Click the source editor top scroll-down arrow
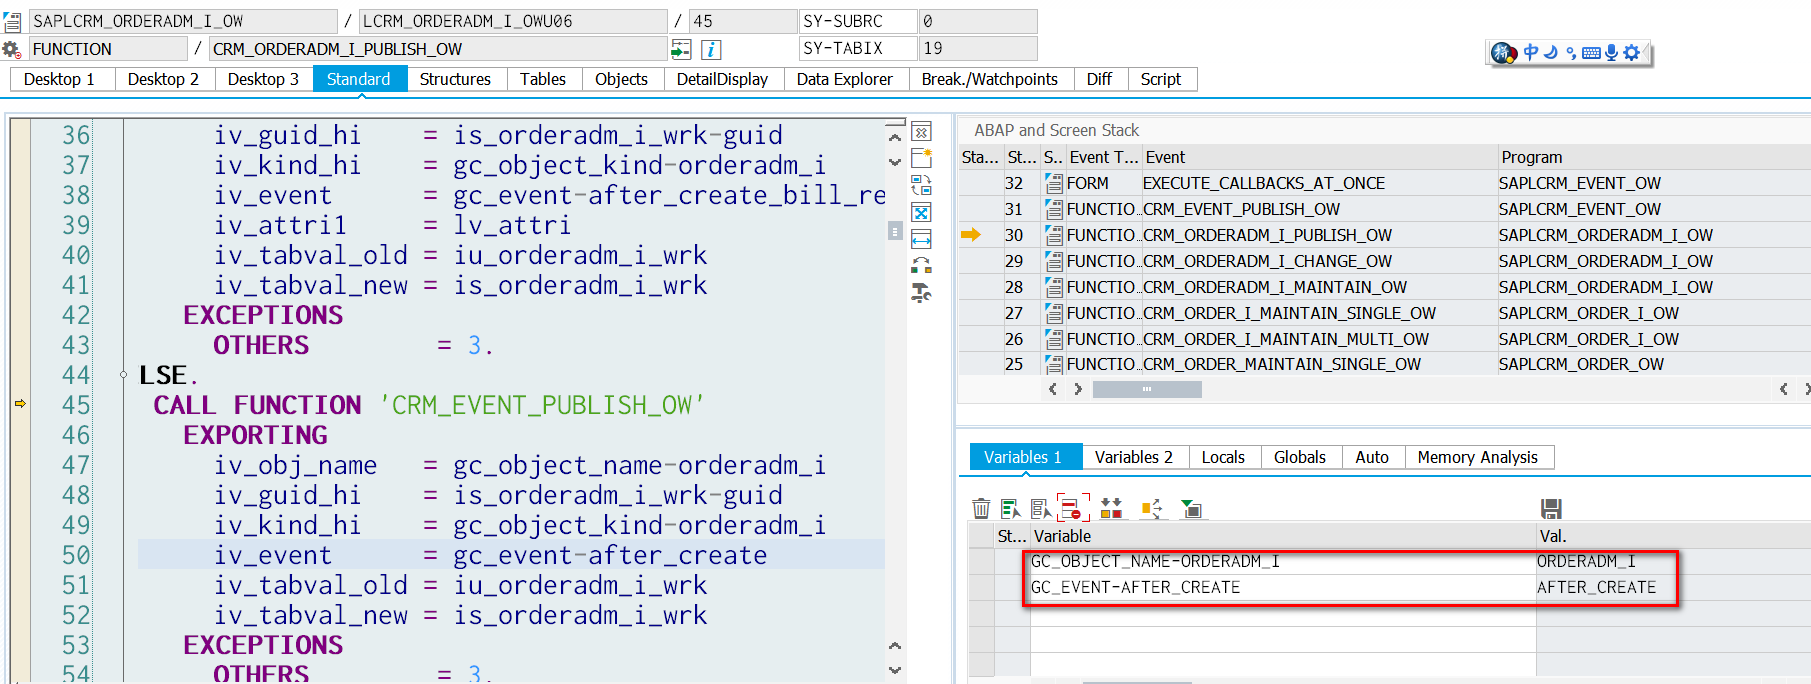 point(895,161)
